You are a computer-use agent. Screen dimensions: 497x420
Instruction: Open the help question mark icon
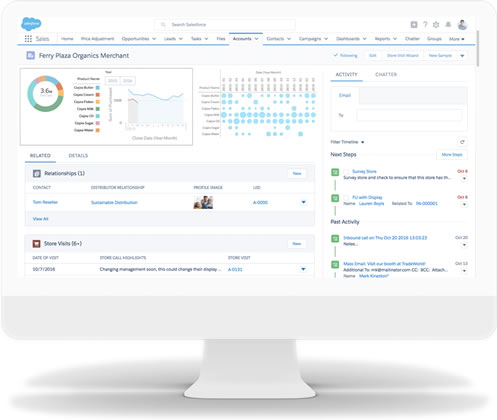425,24
